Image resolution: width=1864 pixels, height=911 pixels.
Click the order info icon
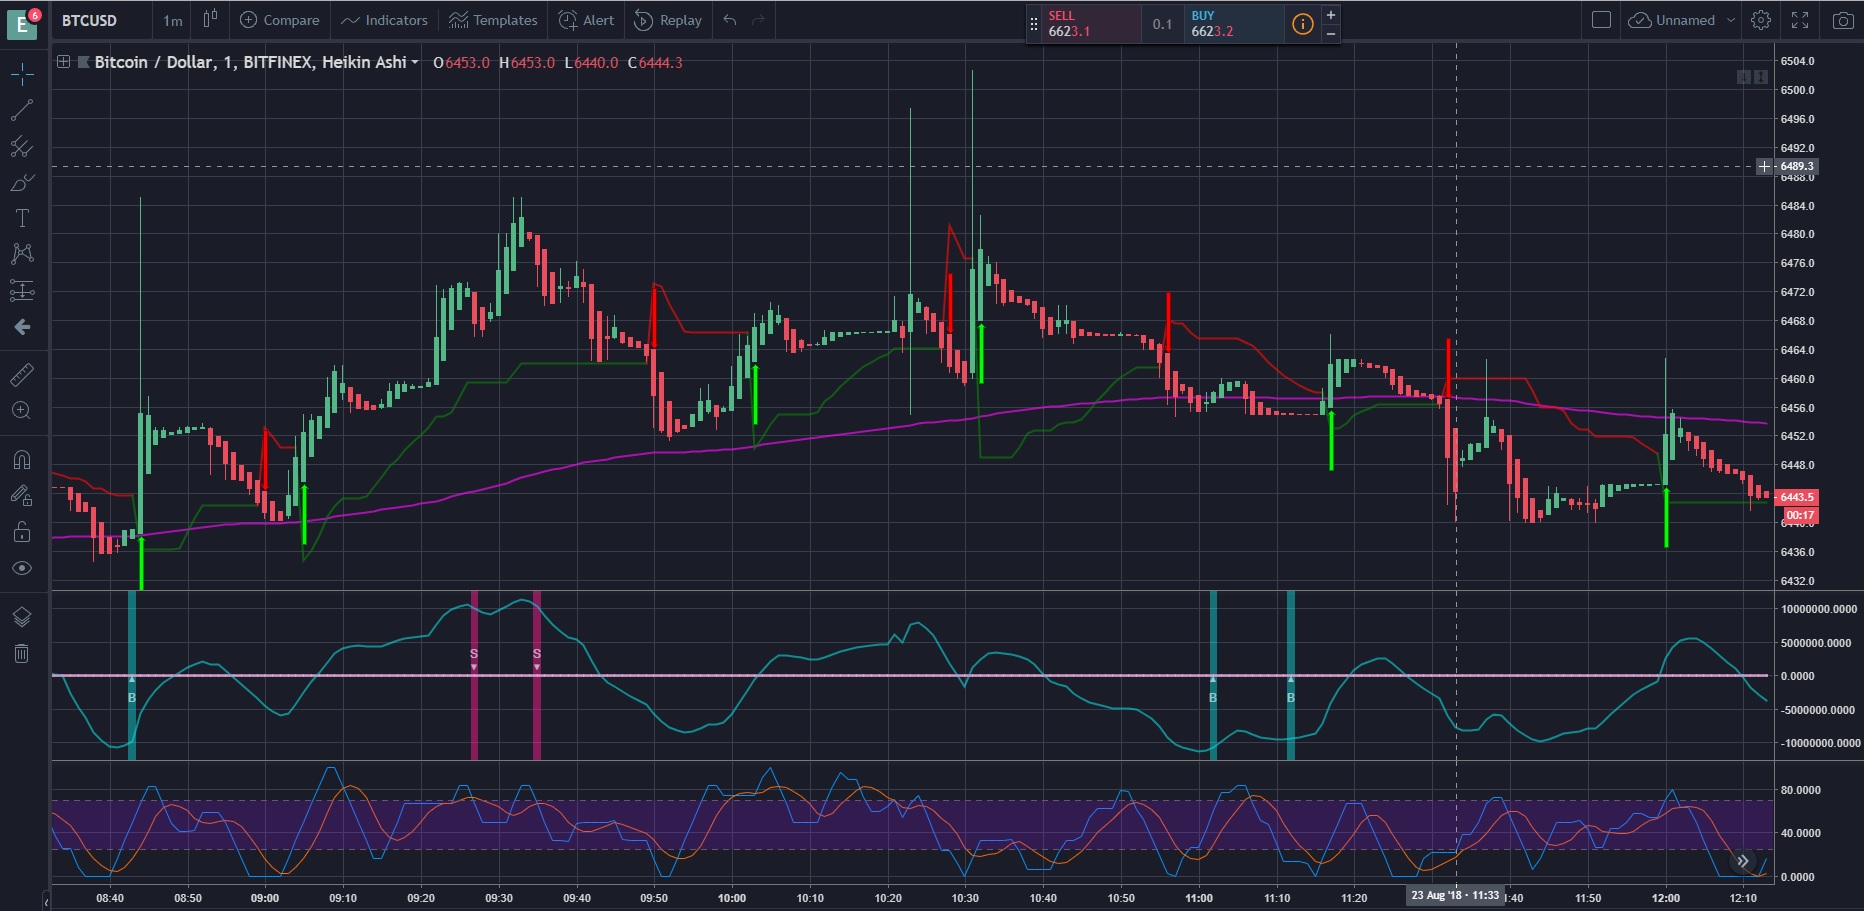coord(1303,24)
